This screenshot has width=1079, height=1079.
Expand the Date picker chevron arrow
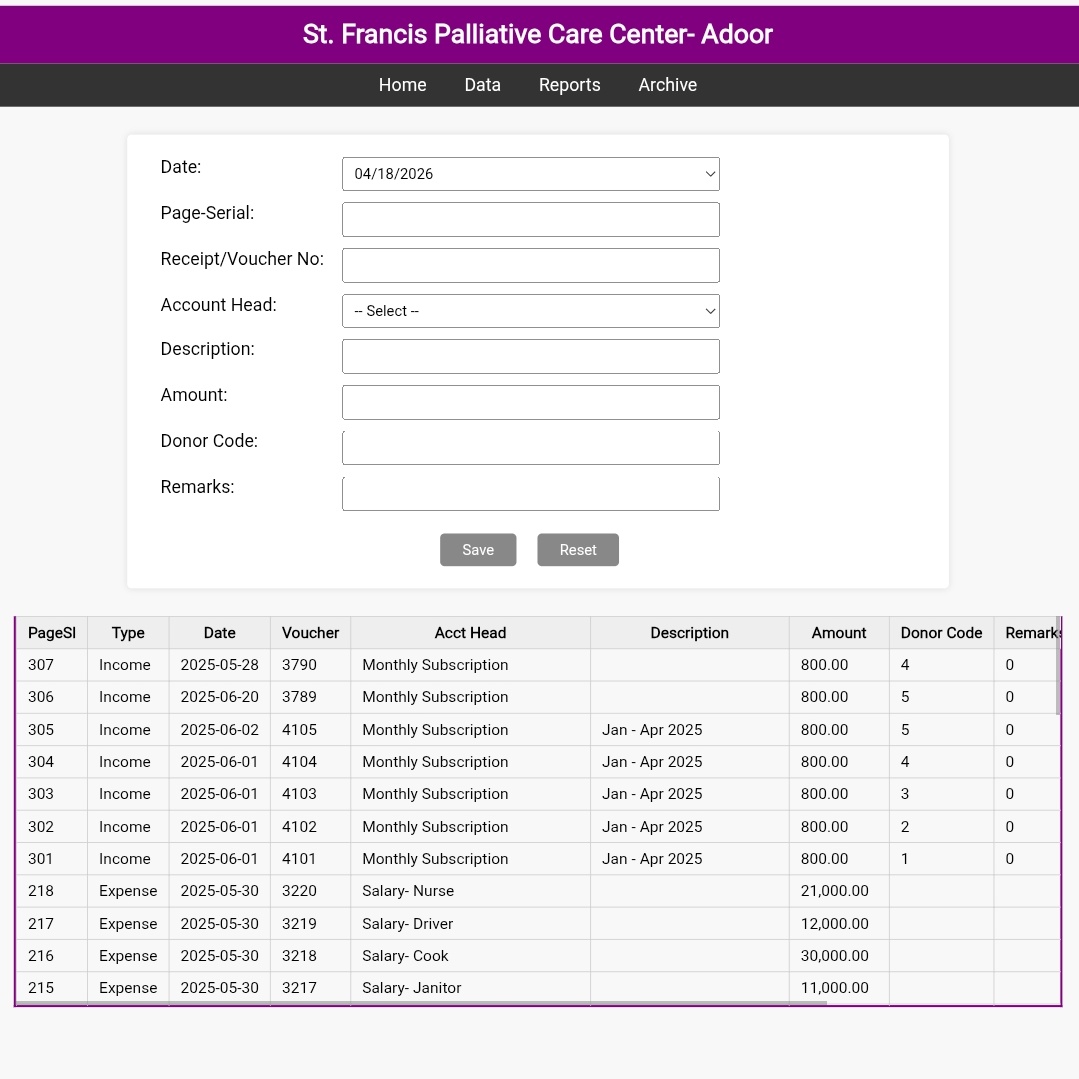point(709,173)
